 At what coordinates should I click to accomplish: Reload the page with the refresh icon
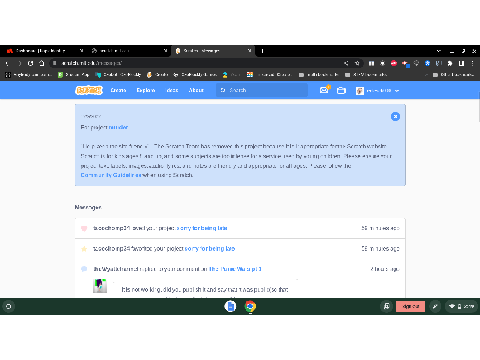coord(30,63)
